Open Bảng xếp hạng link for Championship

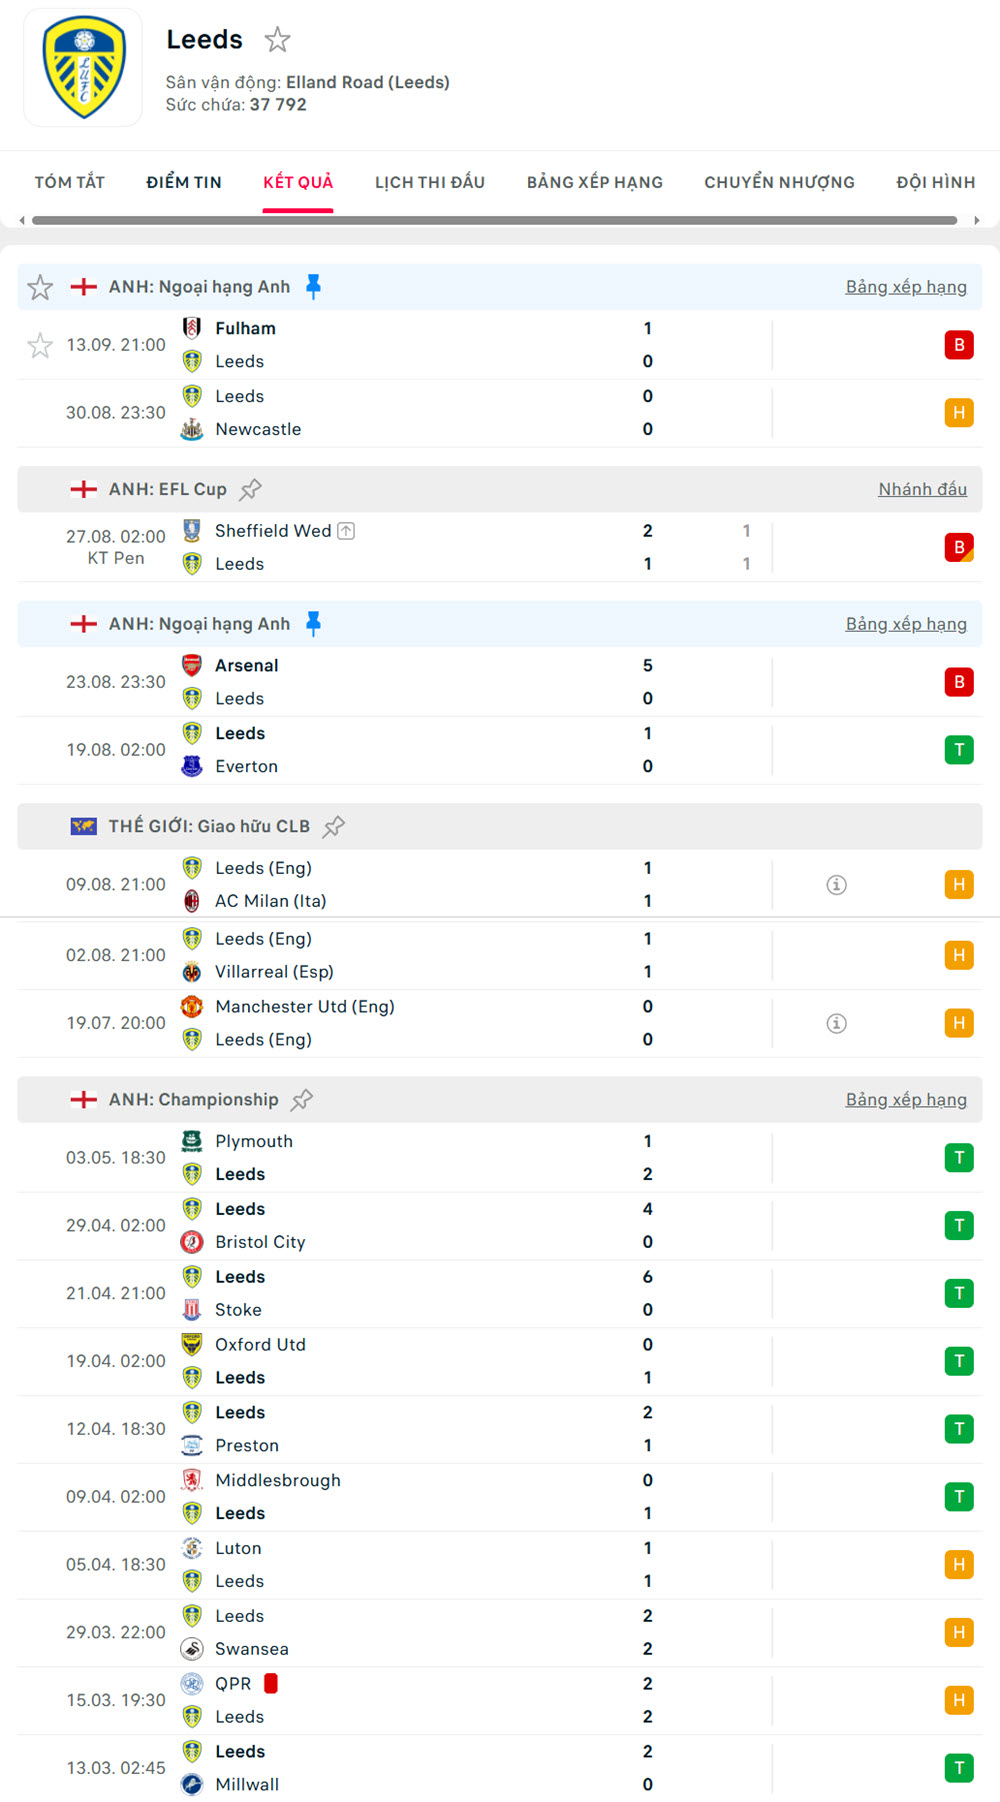pyautogui.click(x=906, y=1100)
